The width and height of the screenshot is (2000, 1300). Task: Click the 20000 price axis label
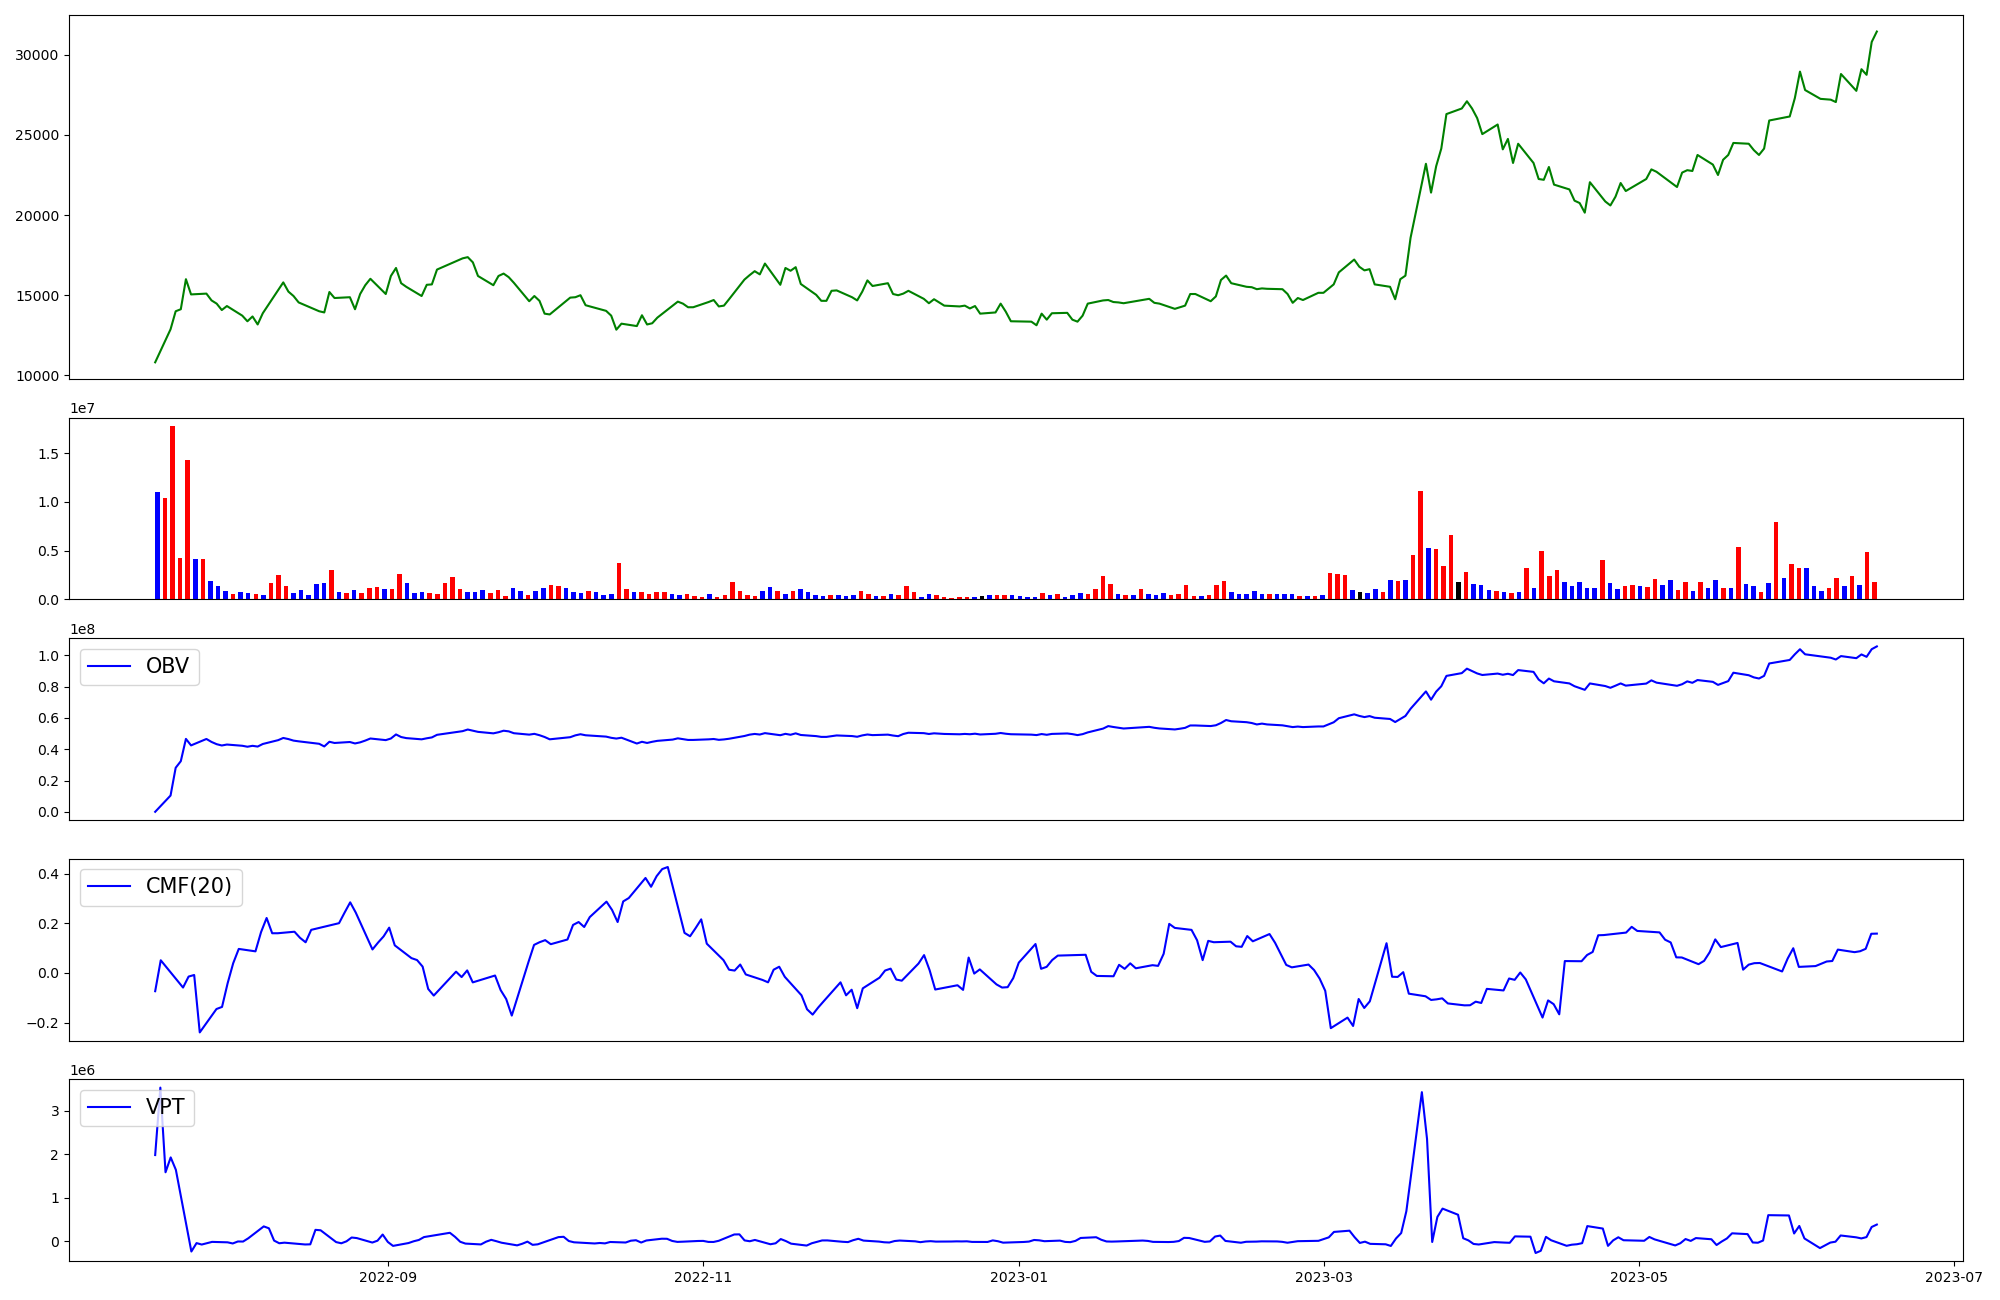point(38,216)
